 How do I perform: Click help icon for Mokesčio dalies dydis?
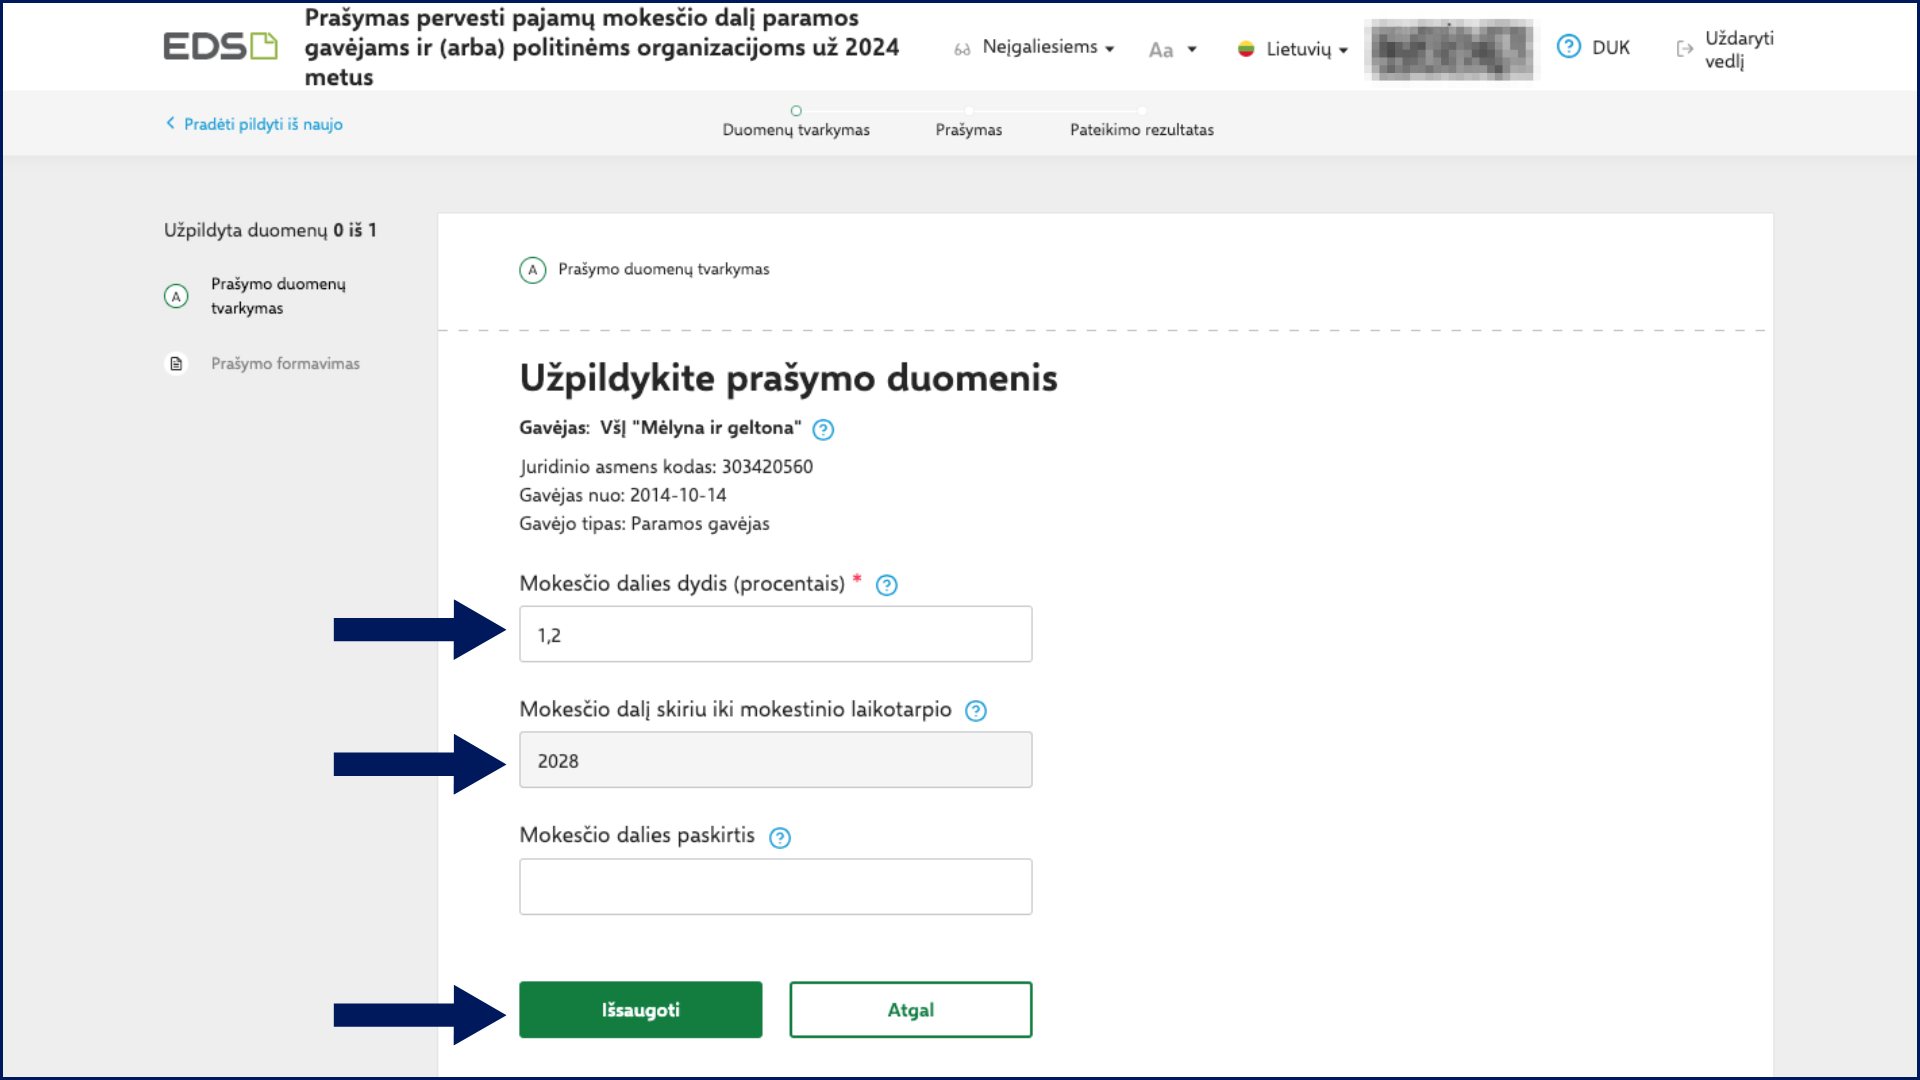pos(886,586)
